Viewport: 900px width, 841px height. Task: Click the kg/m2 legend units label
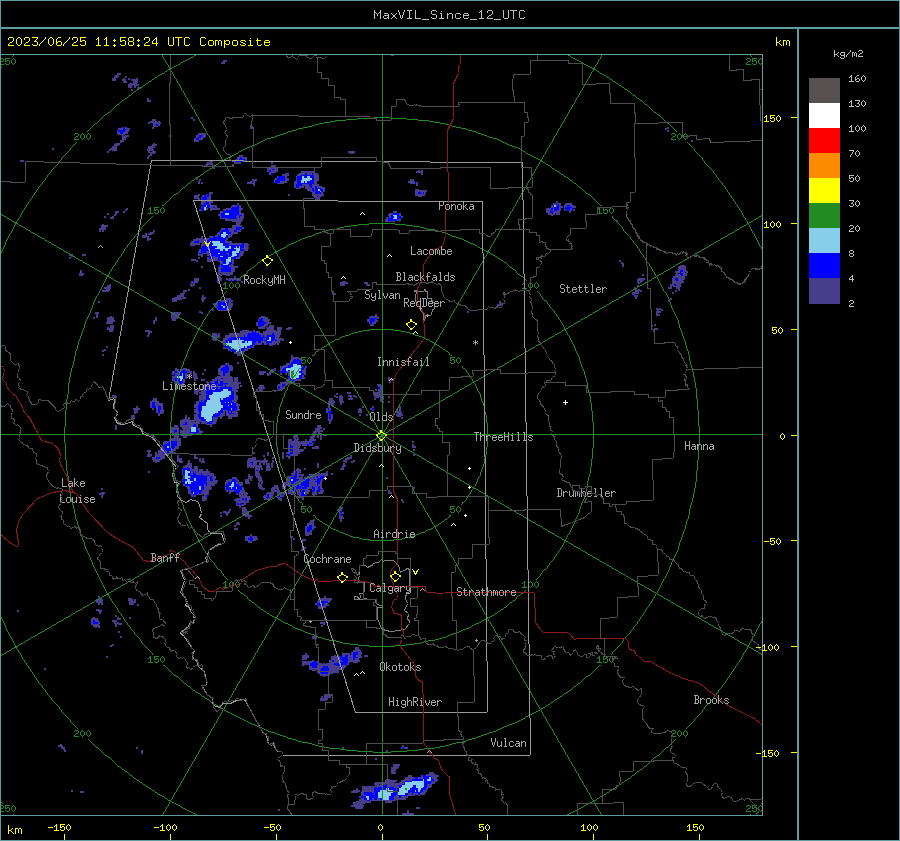click(x=848, y=54)
